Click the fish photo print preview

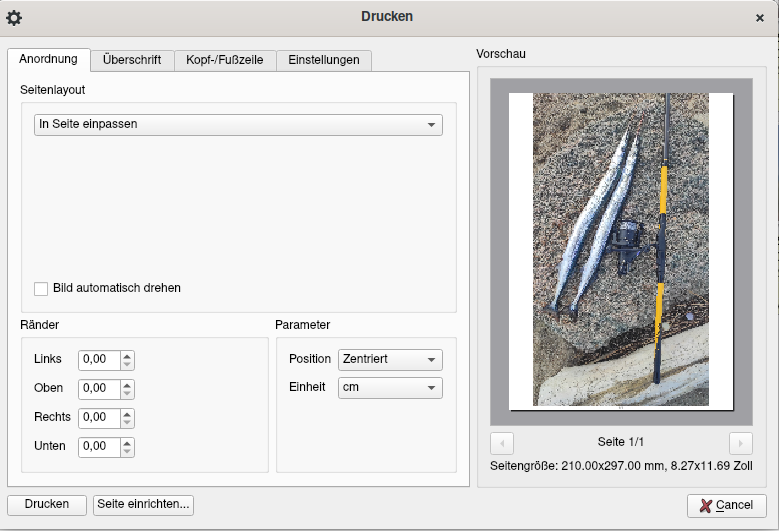(620, 250)
